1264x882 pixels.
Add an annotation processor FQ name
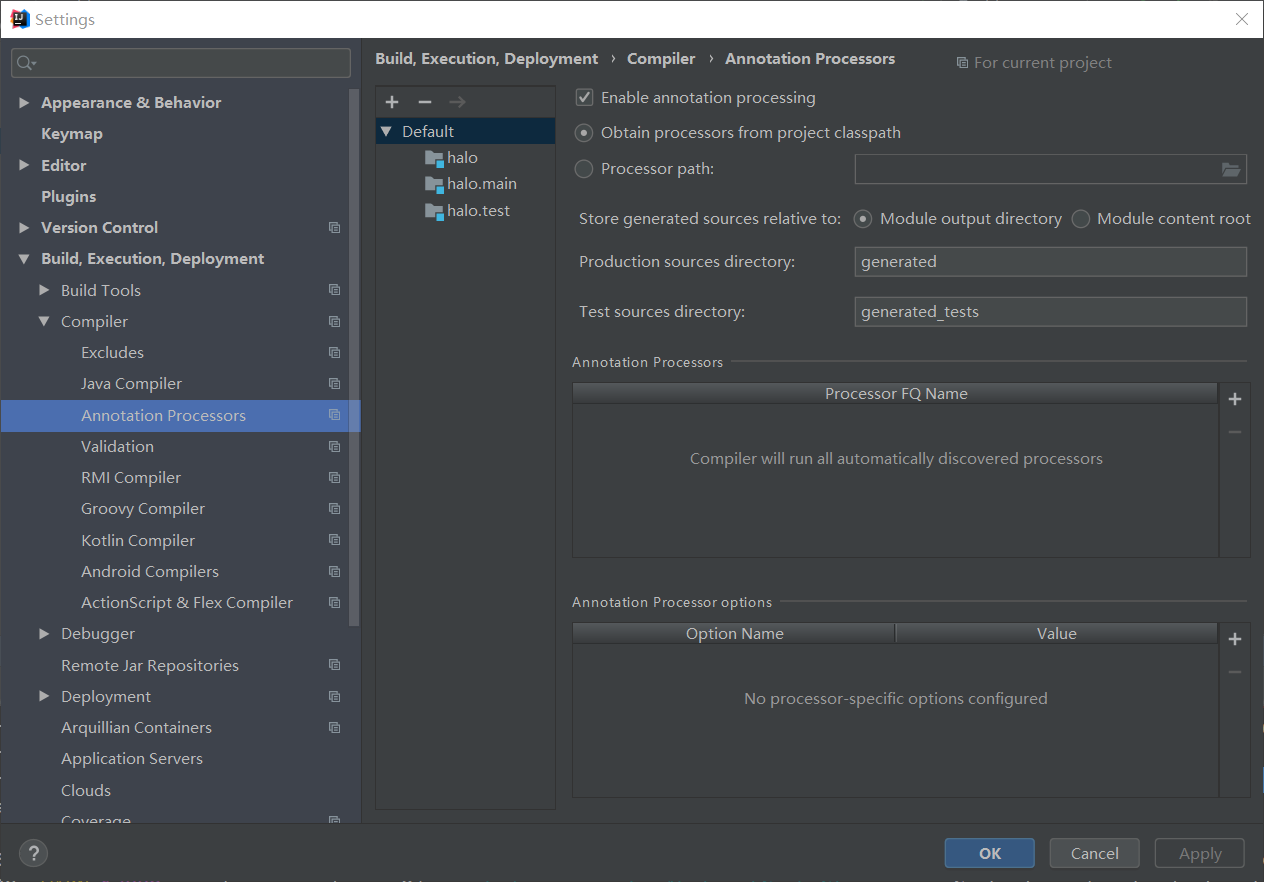click(x=1235, y=399)
